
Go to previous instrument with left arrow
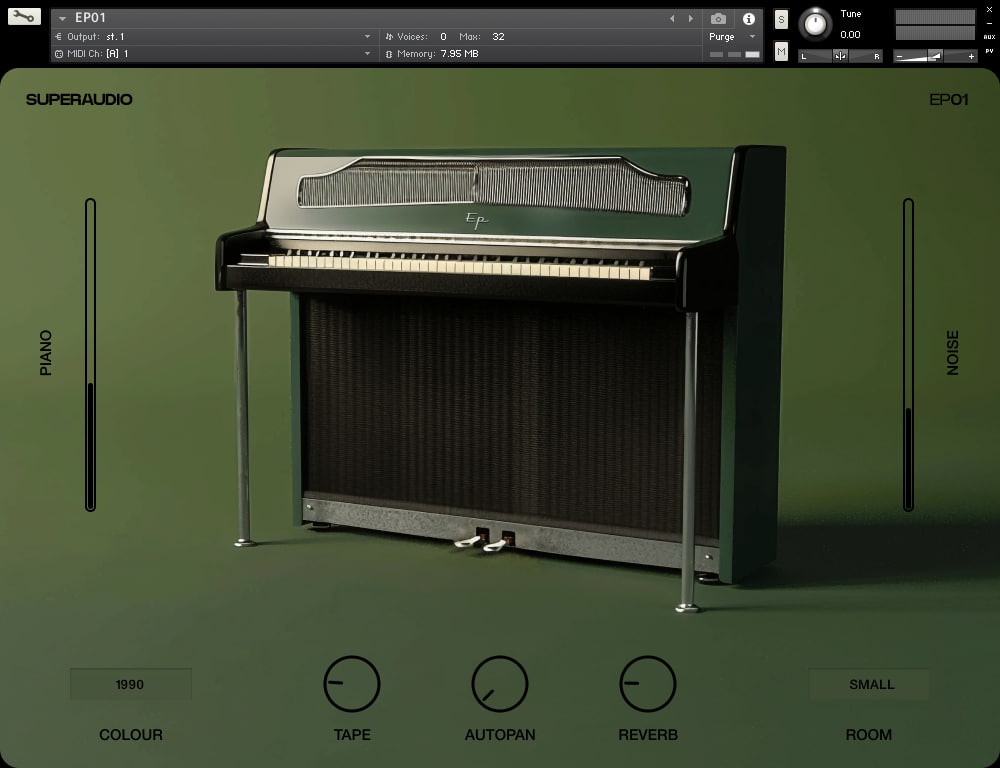tap(672, 18)
